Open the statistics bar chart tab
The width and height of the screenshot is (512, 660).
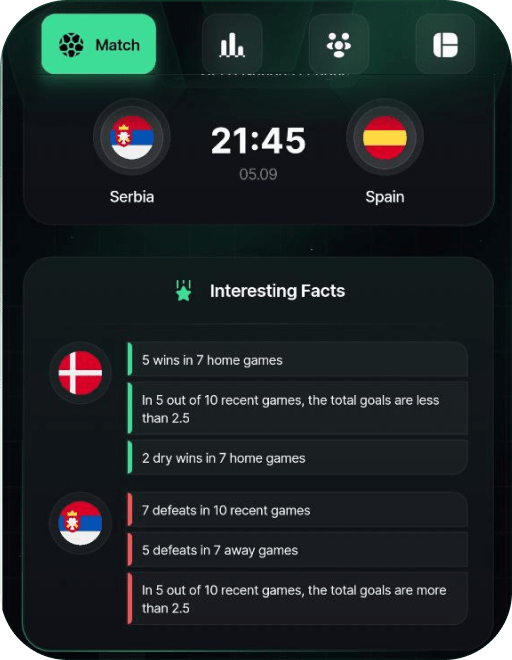tap(232, 44)
